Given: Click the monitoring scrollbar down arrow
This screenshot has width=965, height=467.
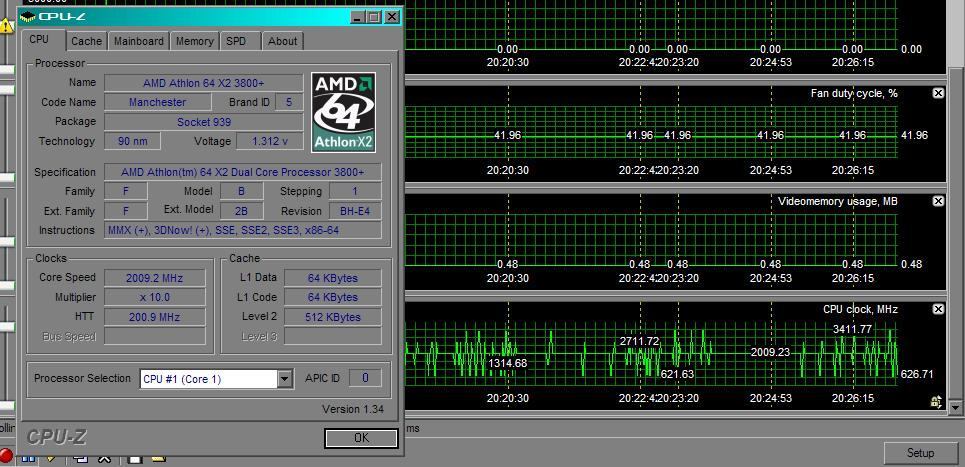Looking at the screenshot, I should [955, 407].
